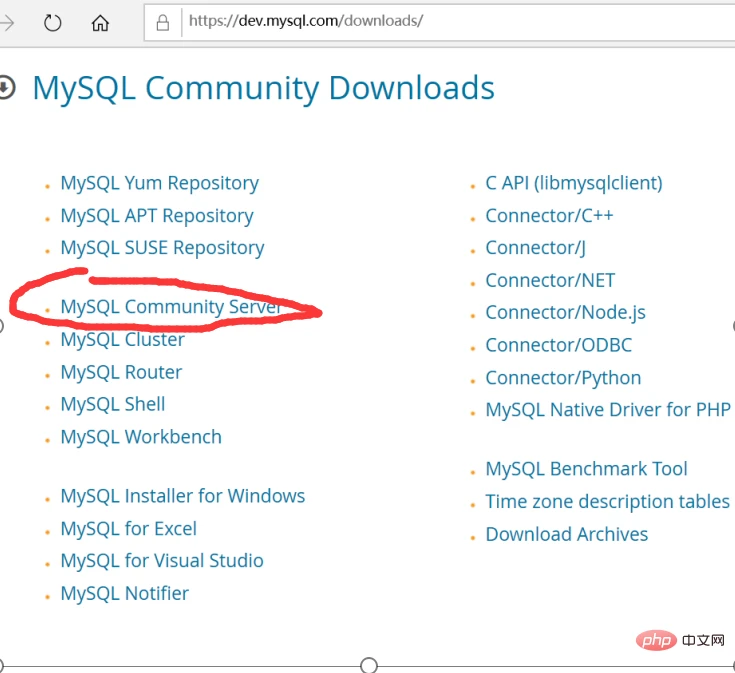Open MySQL Router link
The height and width of the screenshot is (673, 735).
(x=121, y=373)
